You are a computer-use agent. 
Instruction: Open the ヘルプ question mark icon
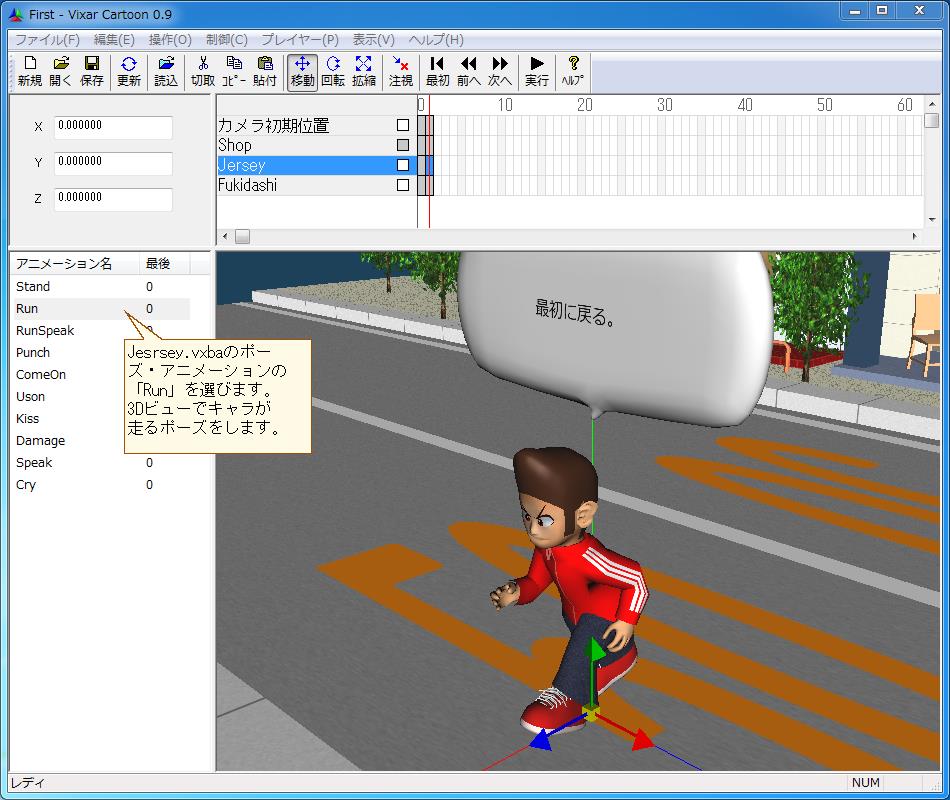(573, 71)
